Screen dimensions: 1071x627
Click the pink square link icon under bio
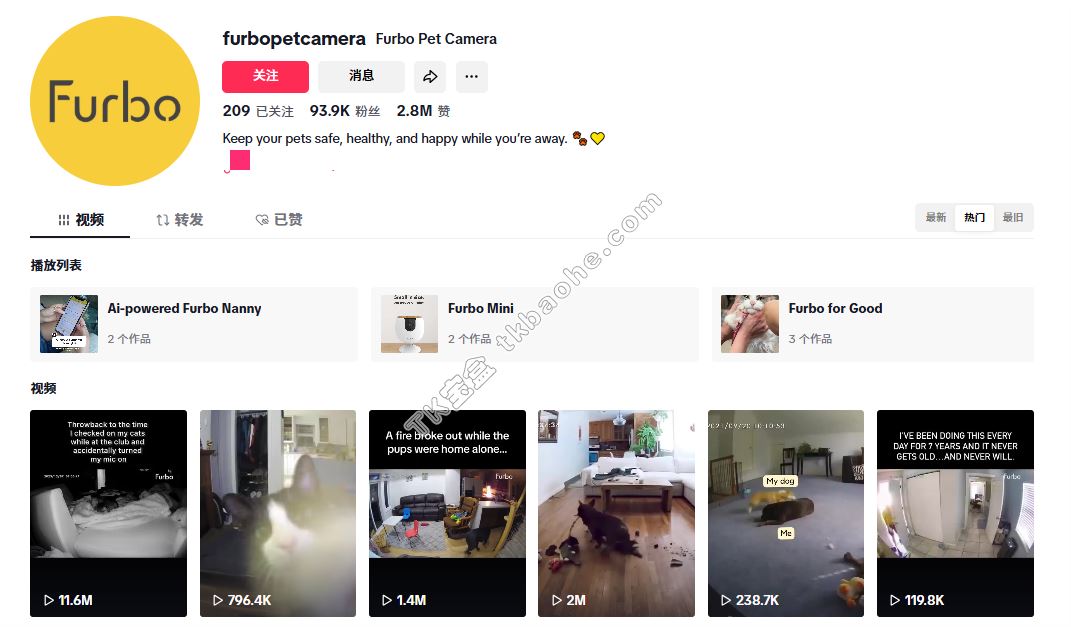(240, 160)
